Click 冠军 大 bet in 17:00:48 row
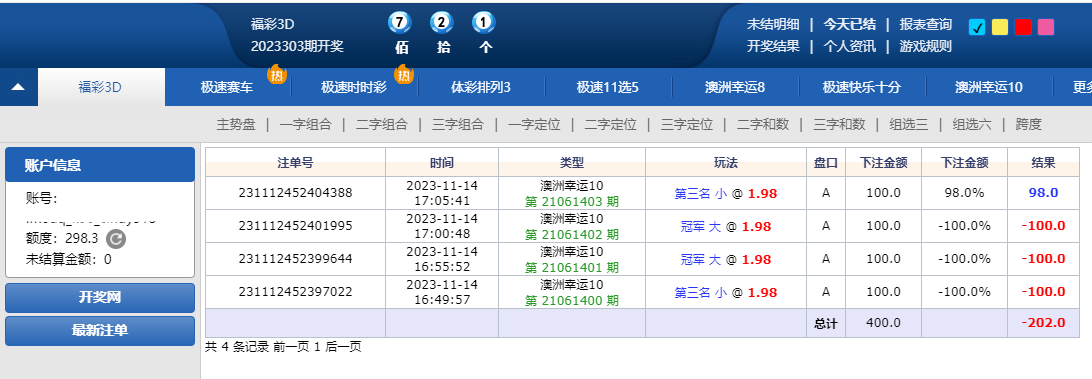The image size is (1092, 379). pos(701,226)
